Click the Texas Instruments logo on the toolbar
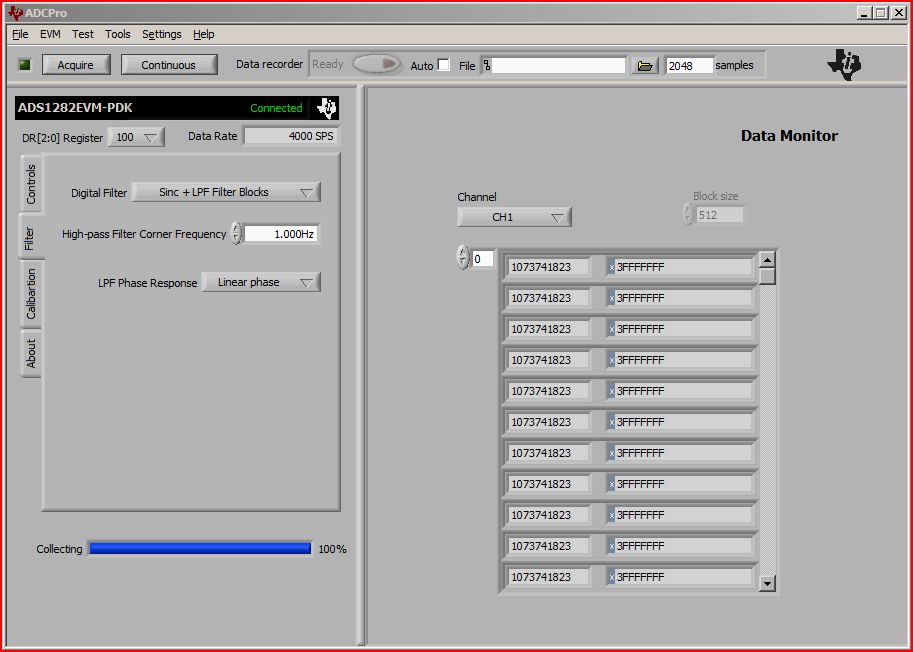The width and height of the screenshot is (913, 652). point(845,63)
